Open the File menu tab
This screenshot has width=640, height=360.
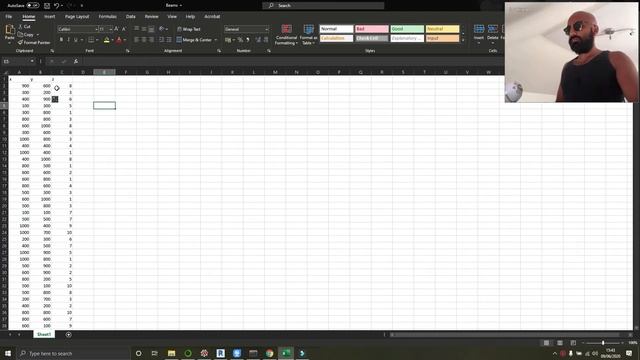9,17
